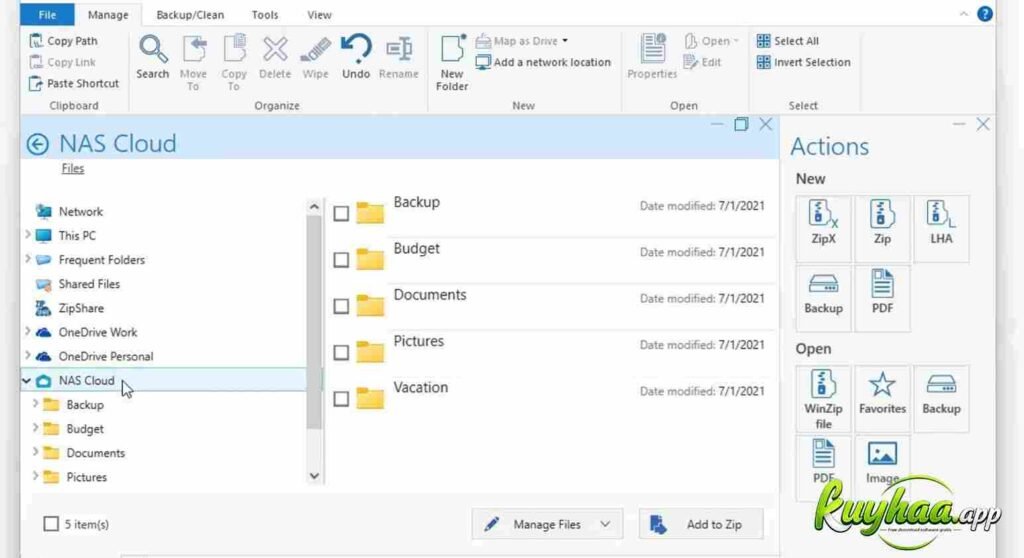Image resolution: width=1024 pixels, height=558 pixels.
Task: Open the File tab
Action: (47, 14)
